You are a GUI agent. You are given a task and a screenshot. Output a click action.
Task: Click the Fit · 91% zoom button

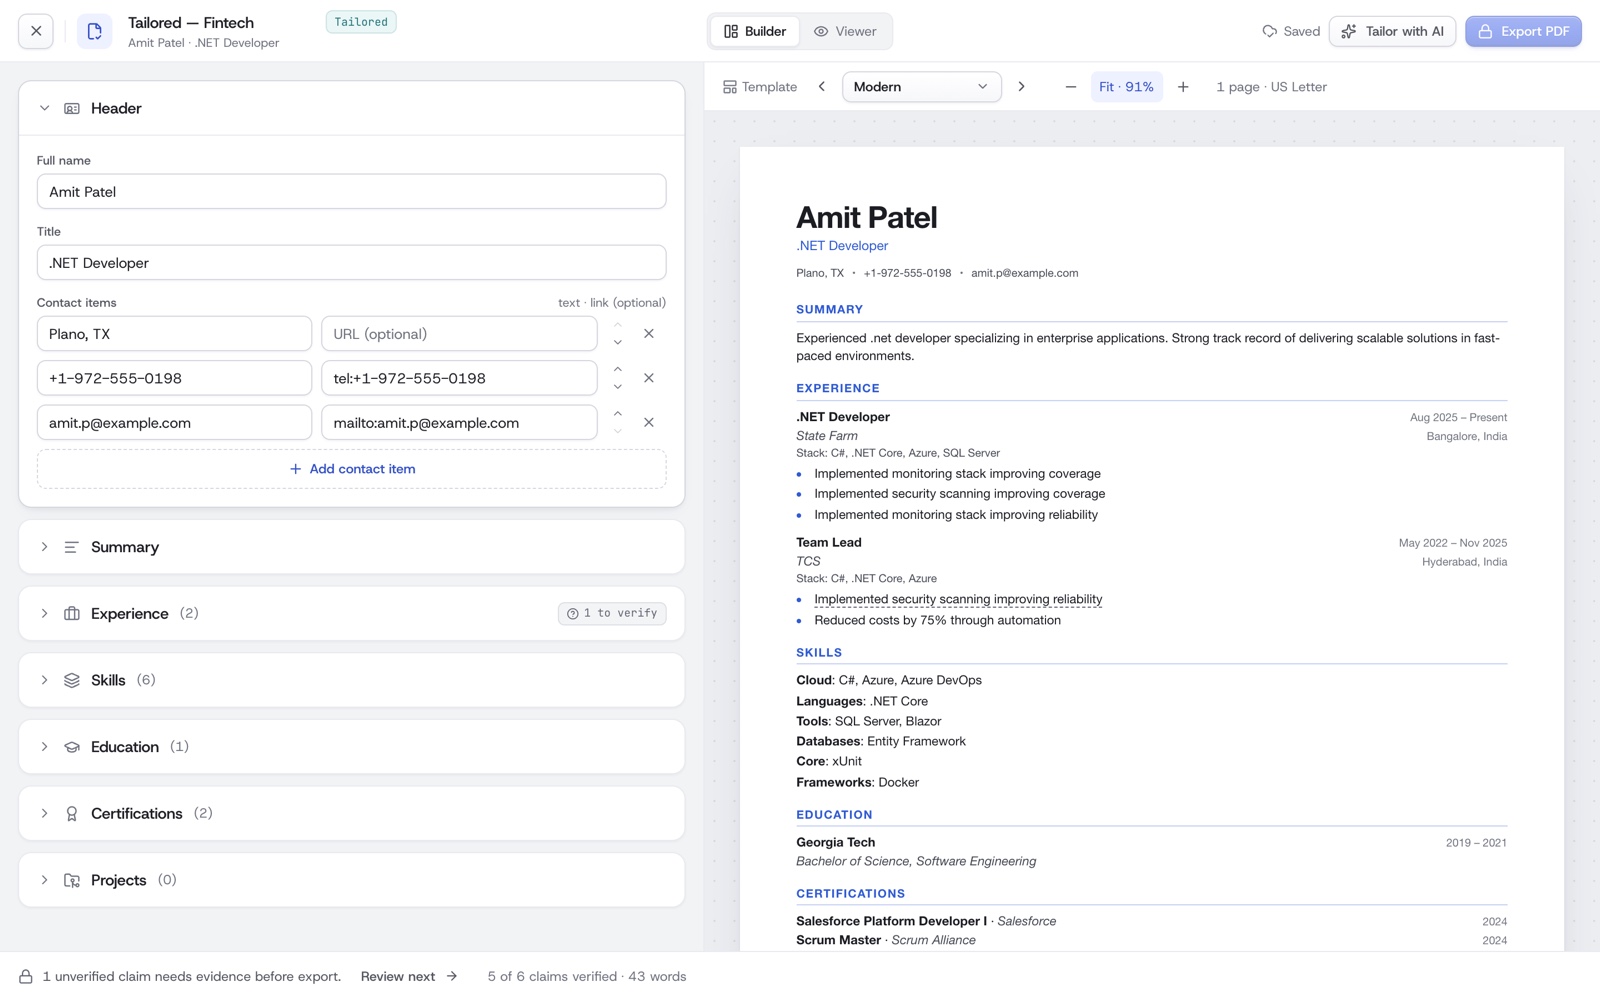1126,87
